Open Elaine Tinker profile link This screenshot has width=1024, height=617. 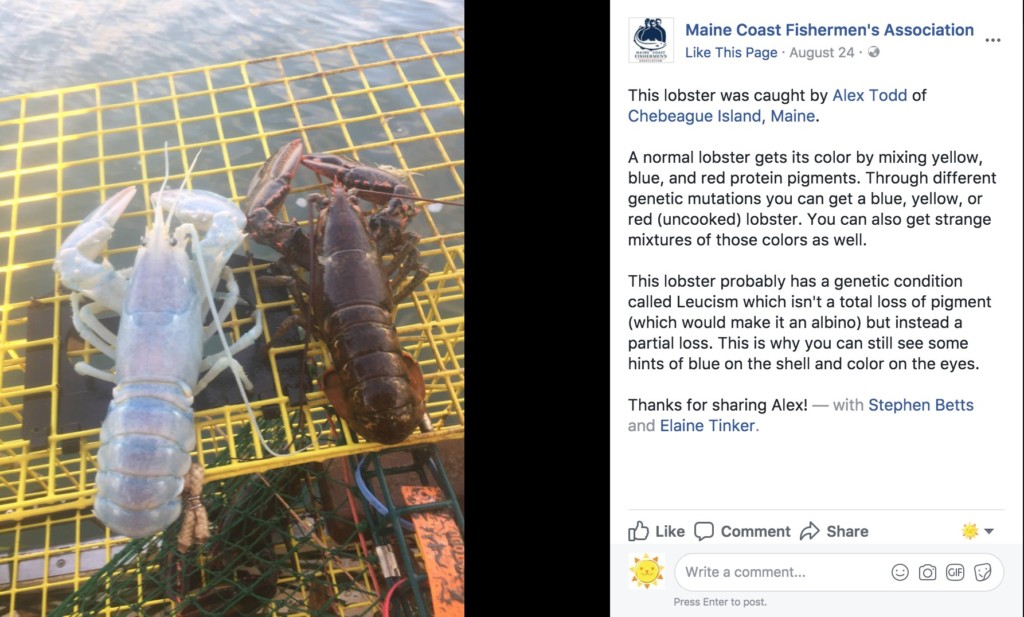[707, 426]
